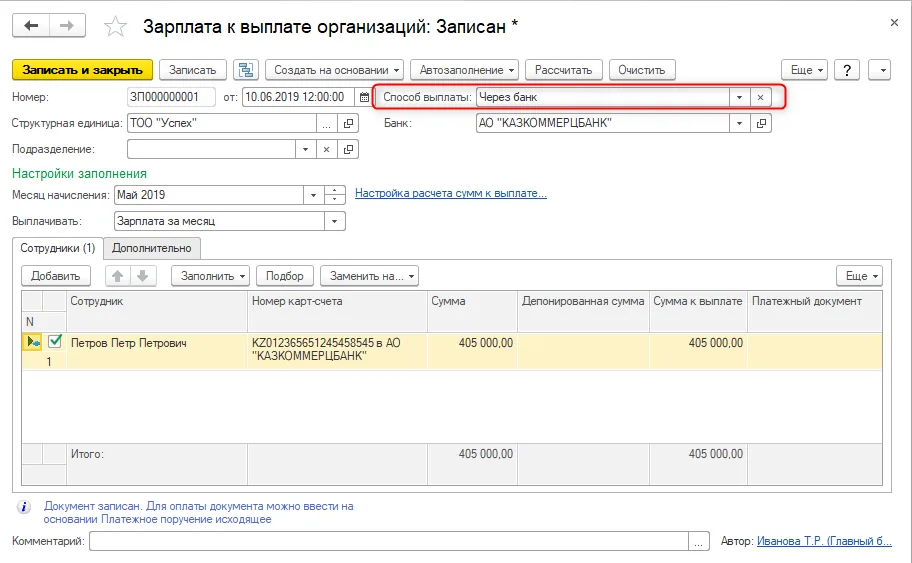This screenshot has height=563, width=912.
Task: Click the Способ выплаты field Через банк
Action: pyautogui.click(x=603, y=97)
